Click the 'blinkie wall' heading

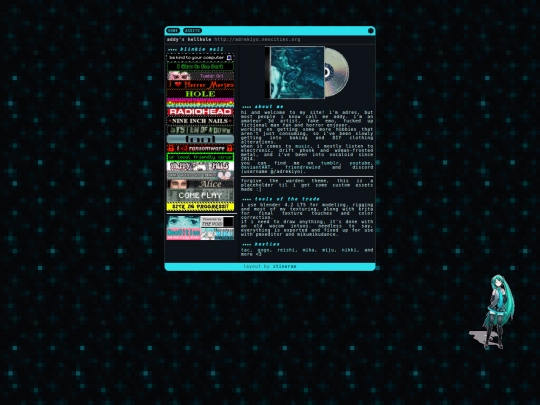[x=202, y=49]
